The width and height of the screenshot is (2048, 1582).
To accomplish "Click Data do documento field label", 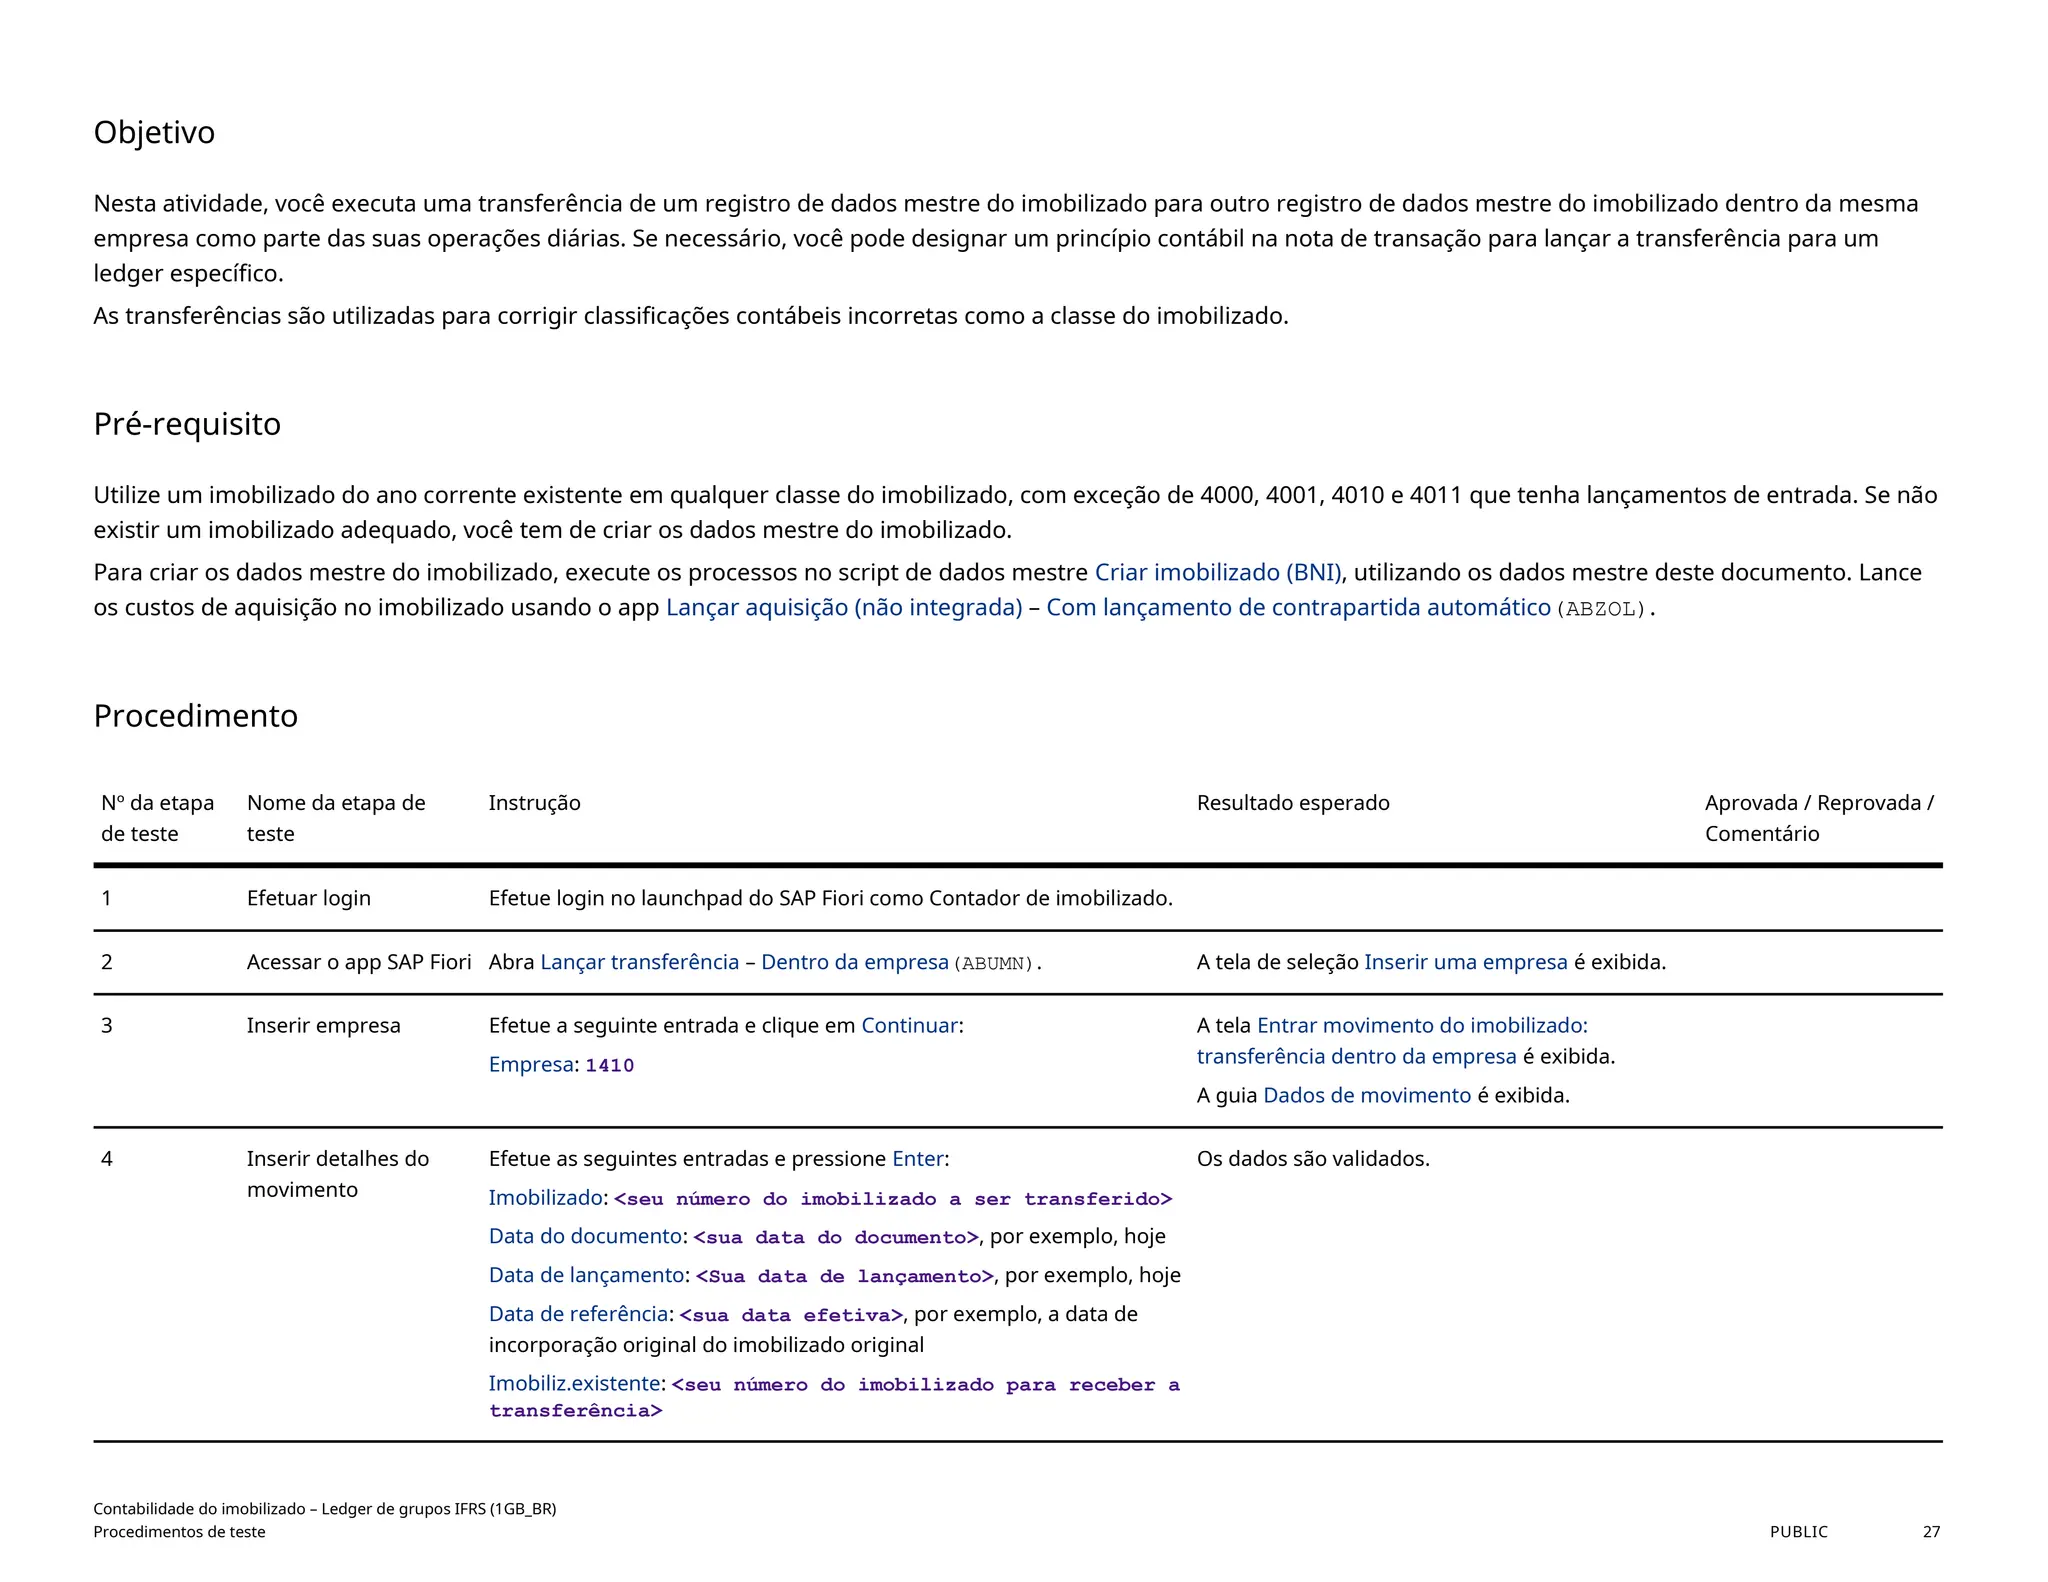I will [x=585, y=1236].
